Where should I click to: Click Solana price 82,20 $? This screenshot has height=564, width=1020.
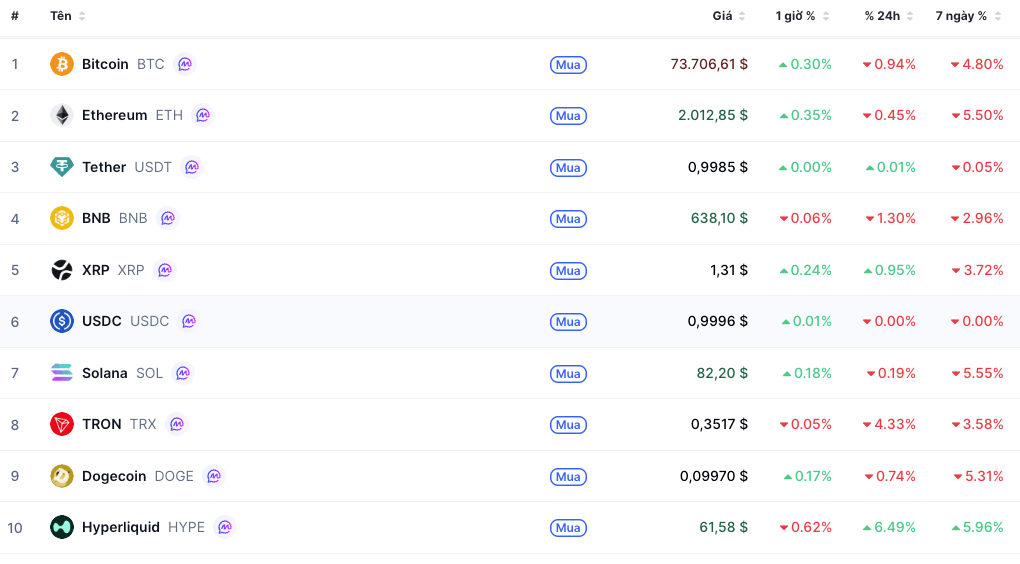point(722,373)
